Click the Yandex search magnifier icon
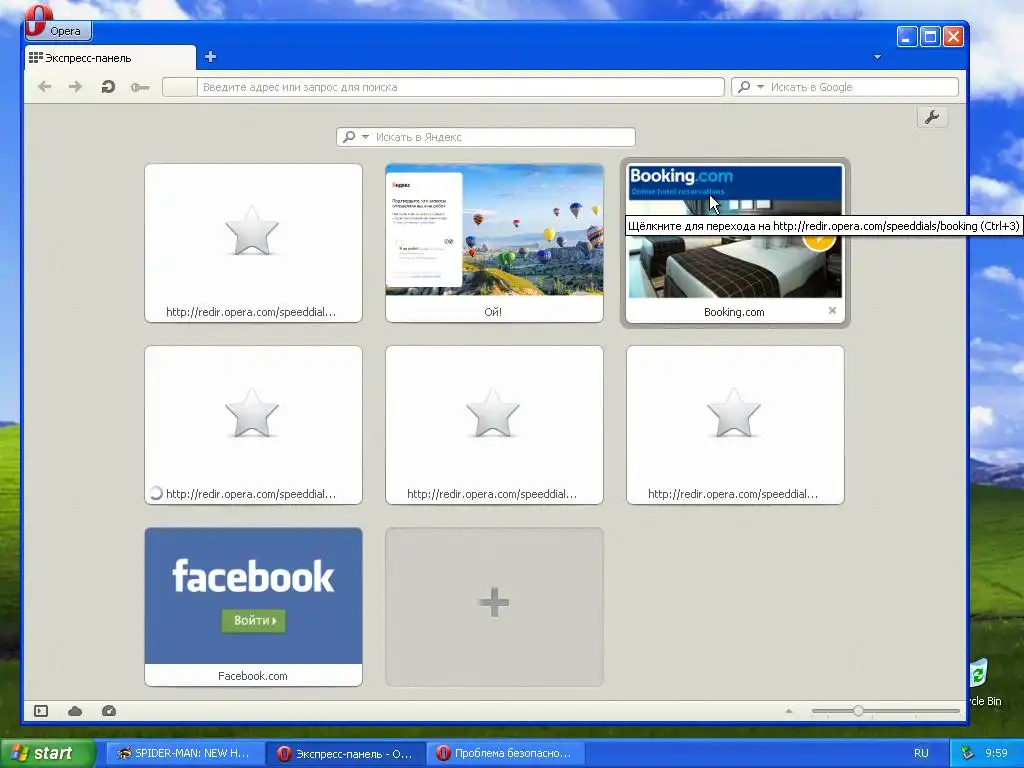The image size is (1024, 768). [x=349, y=137]
